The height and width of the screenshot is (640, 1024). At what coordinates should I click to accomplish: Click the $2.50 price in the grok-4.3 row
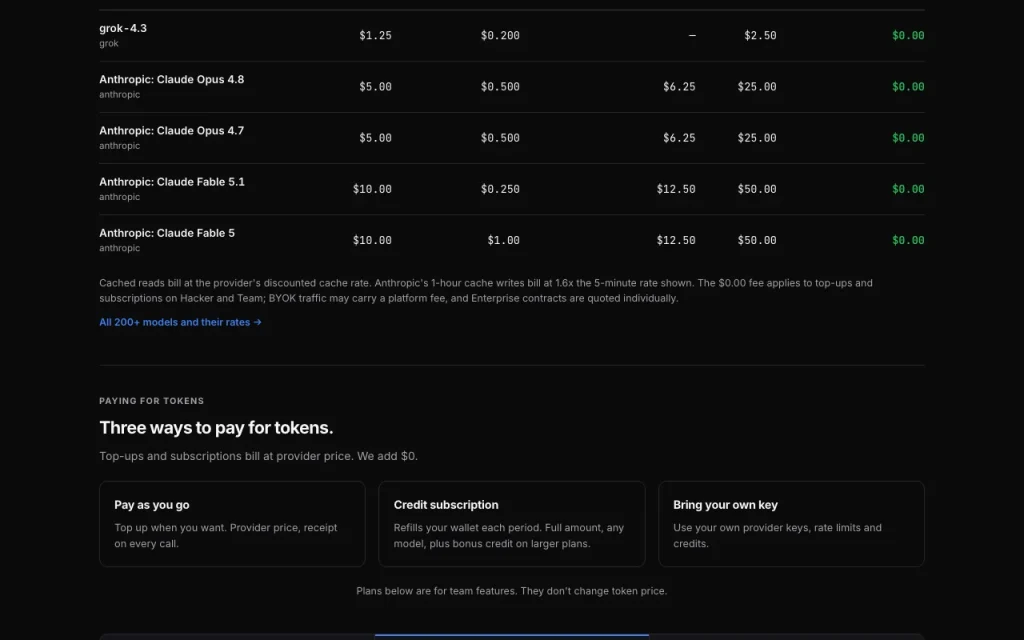click(x=760, y=35)
